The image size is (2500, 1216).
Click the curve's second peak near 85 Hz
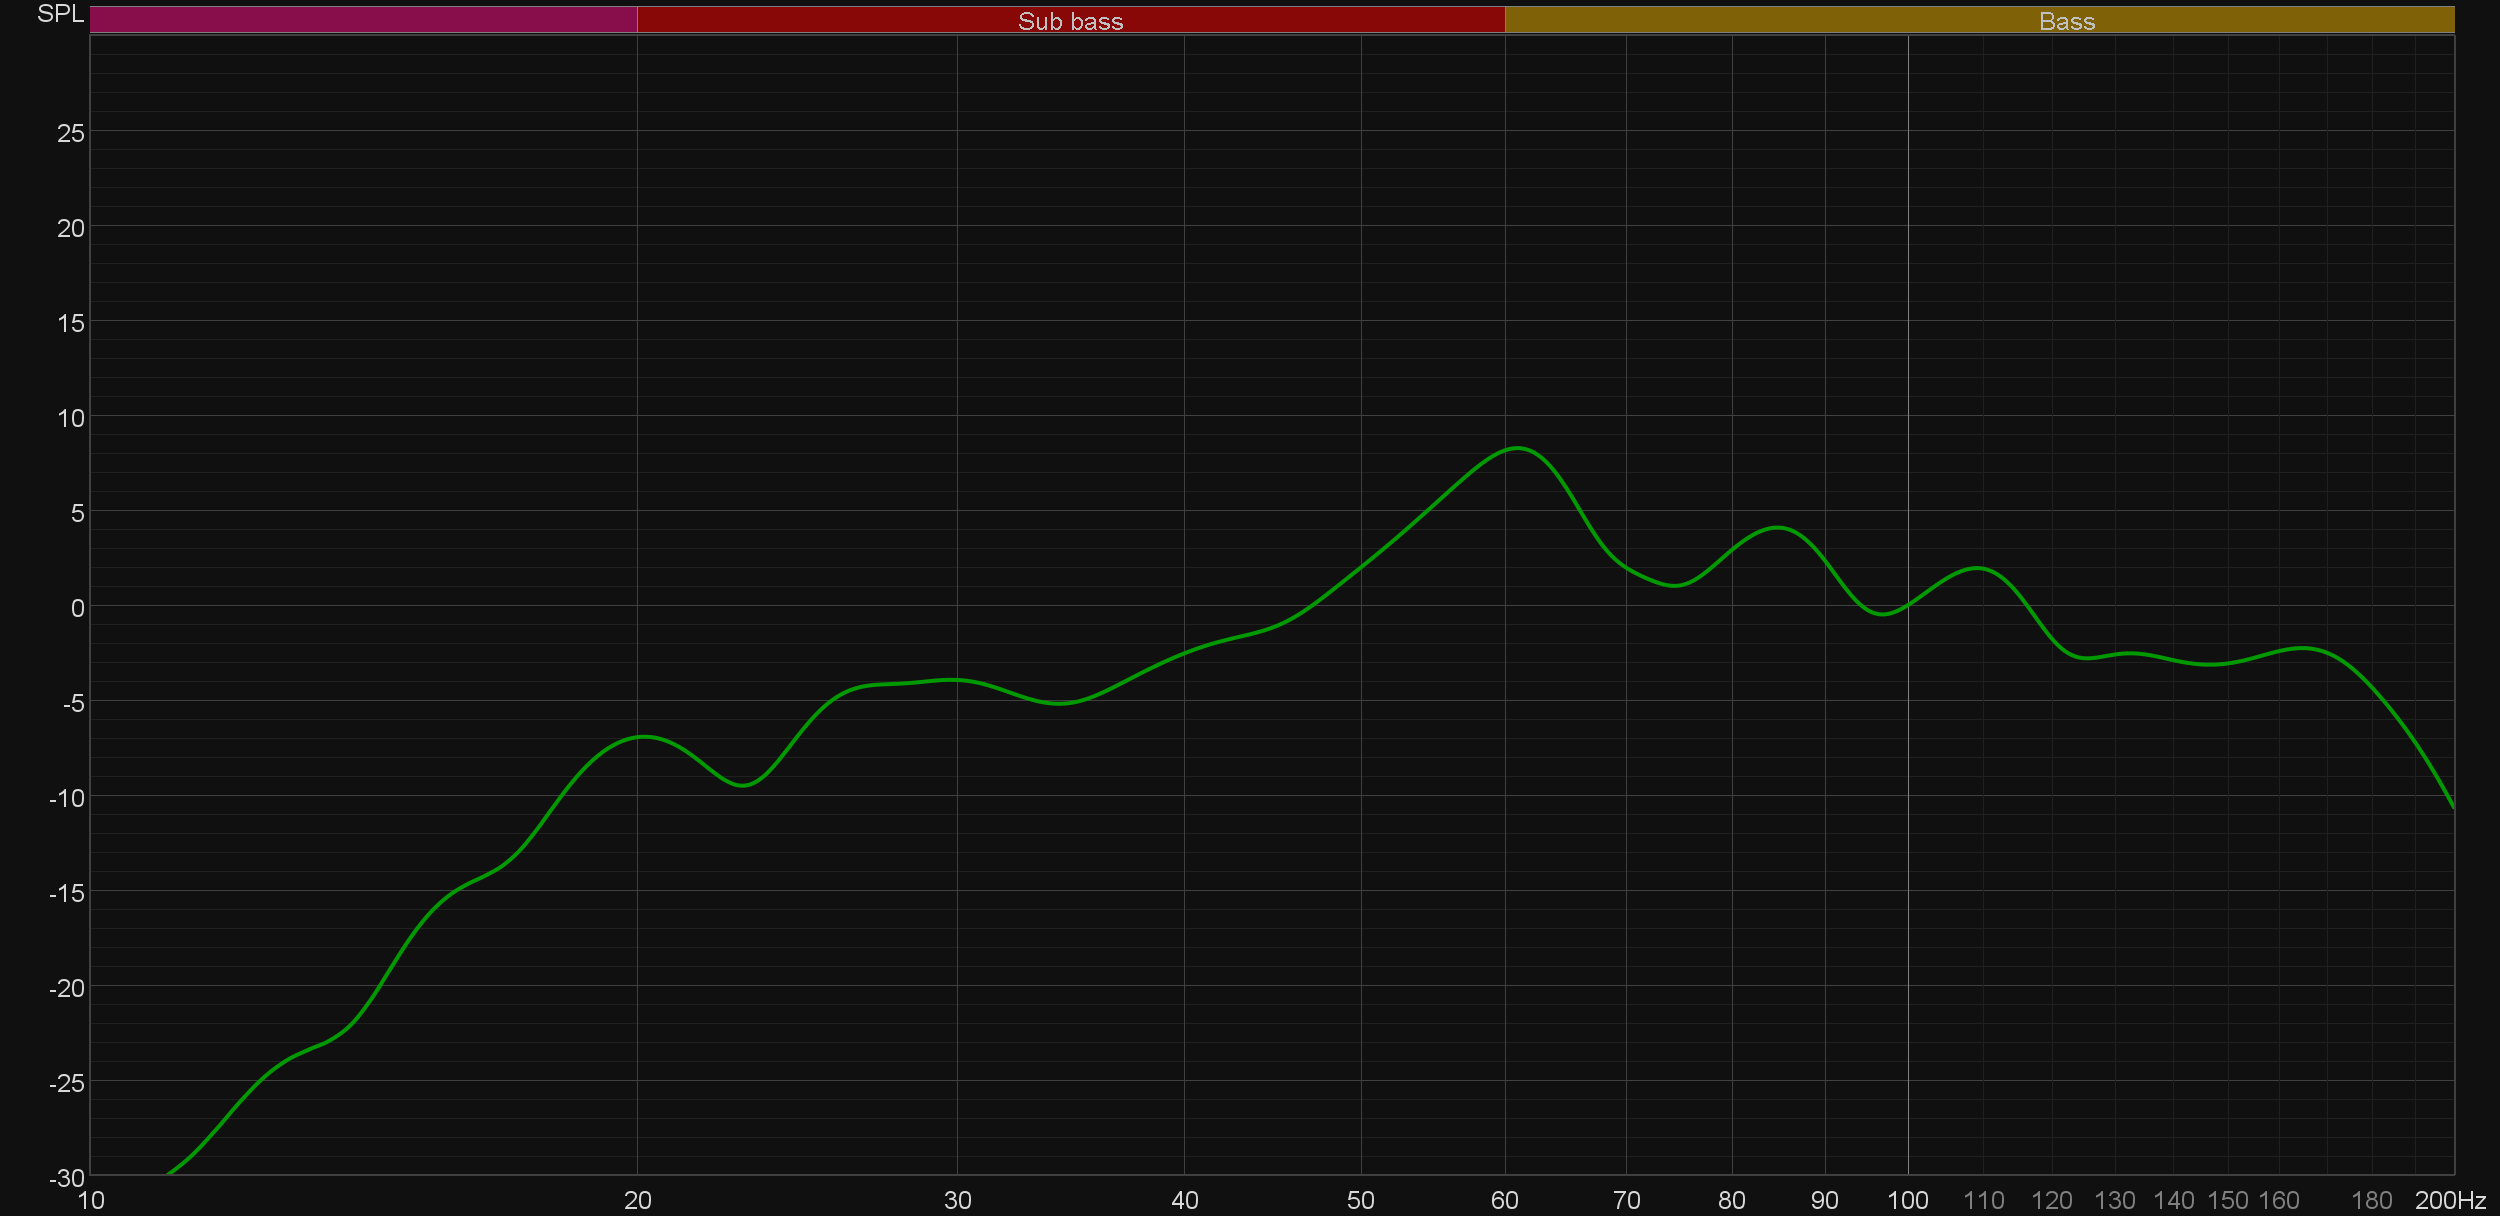(1777, 527)
